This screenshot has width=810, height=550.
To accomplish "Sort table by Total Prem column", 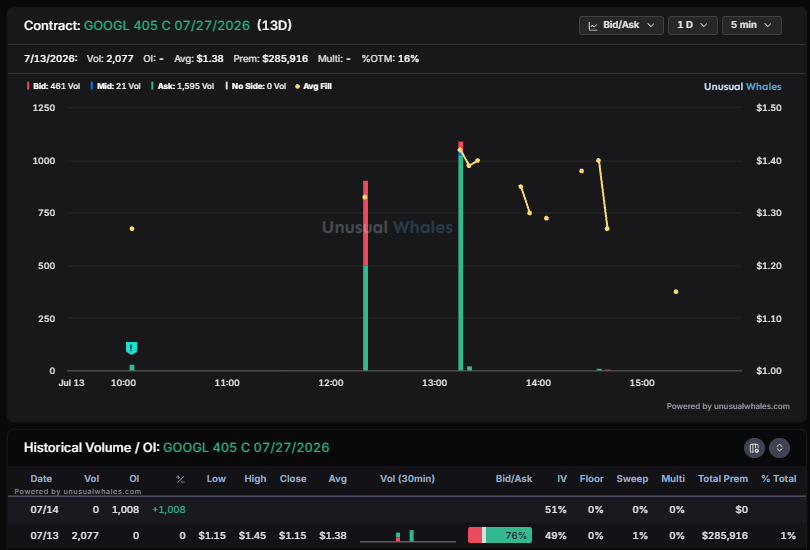I will pos(723,479).
